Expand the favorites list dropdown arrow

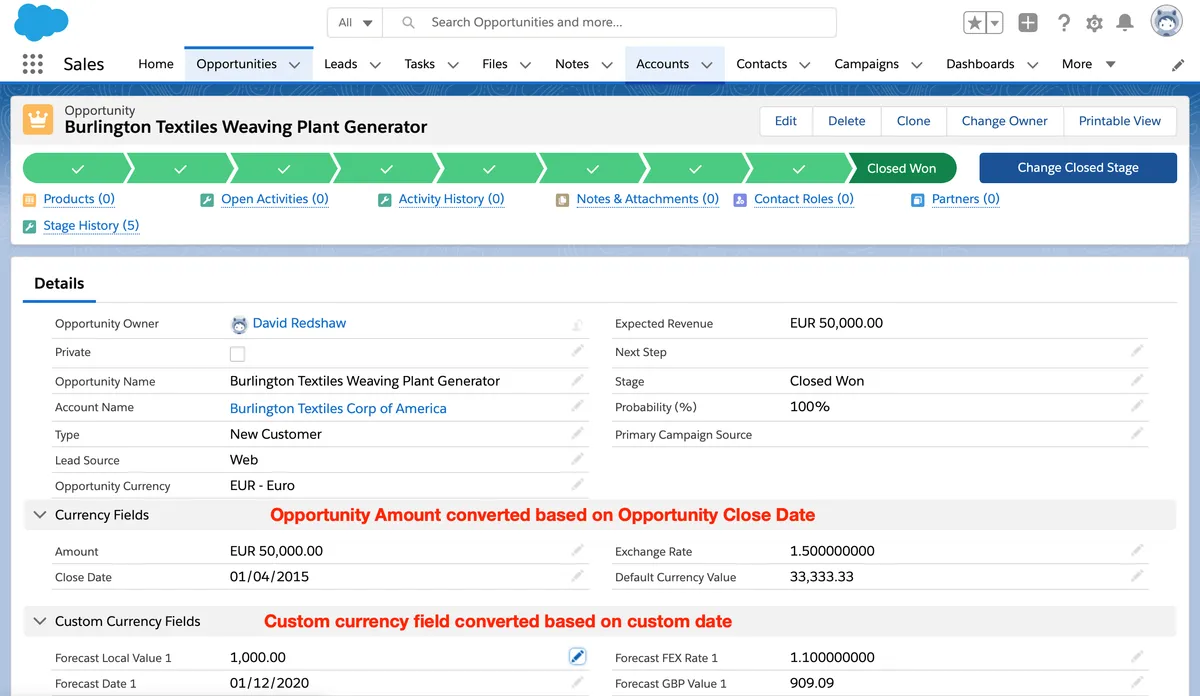click(995, 22)
